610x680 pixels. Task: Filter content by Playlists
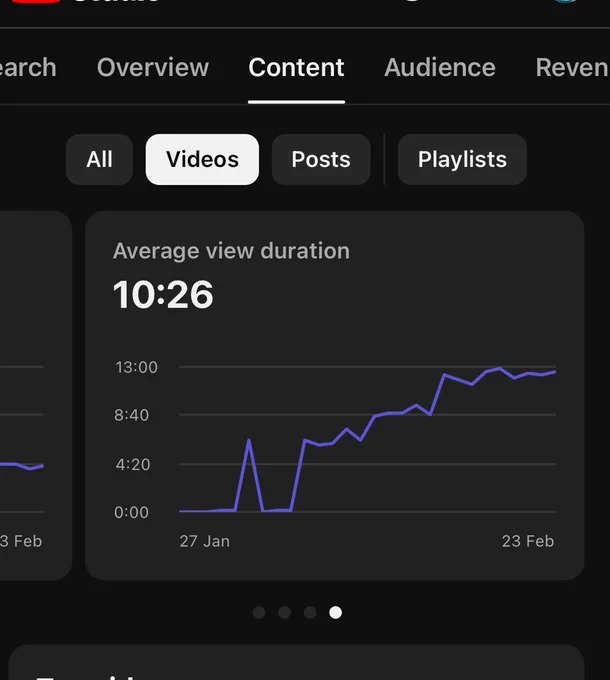click(x=462, y=159)
